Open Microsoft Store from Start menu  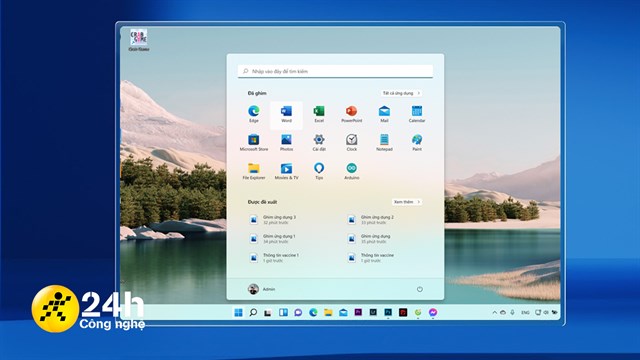pyautogui.click(x=253, y=142)
